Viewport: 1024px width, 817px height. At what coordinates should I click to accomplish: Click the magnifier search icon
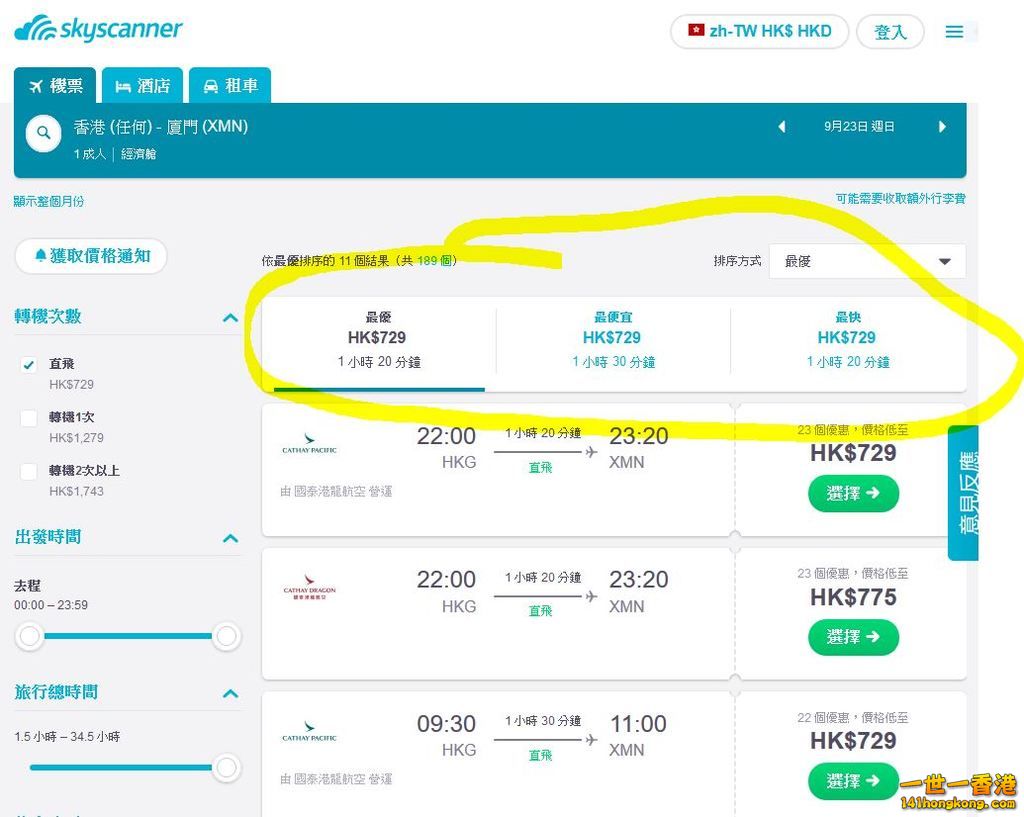(44, 133)
